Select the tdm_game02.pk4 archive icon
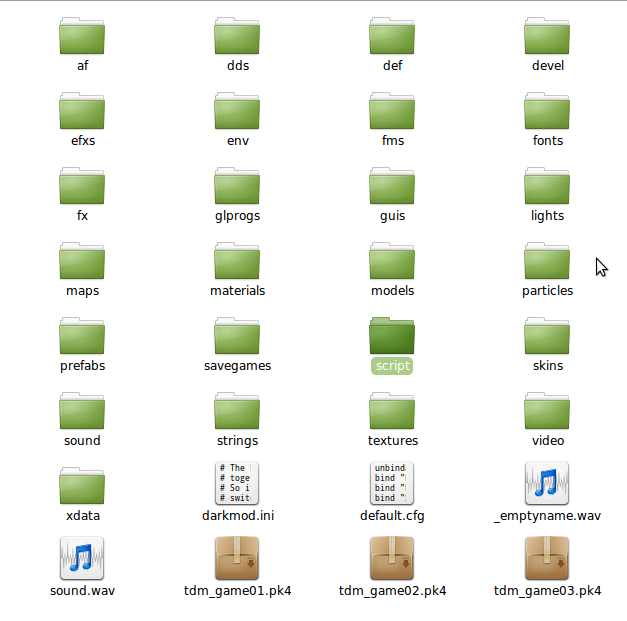The height and width of the screenshot is (621, 627). point(392,558)
